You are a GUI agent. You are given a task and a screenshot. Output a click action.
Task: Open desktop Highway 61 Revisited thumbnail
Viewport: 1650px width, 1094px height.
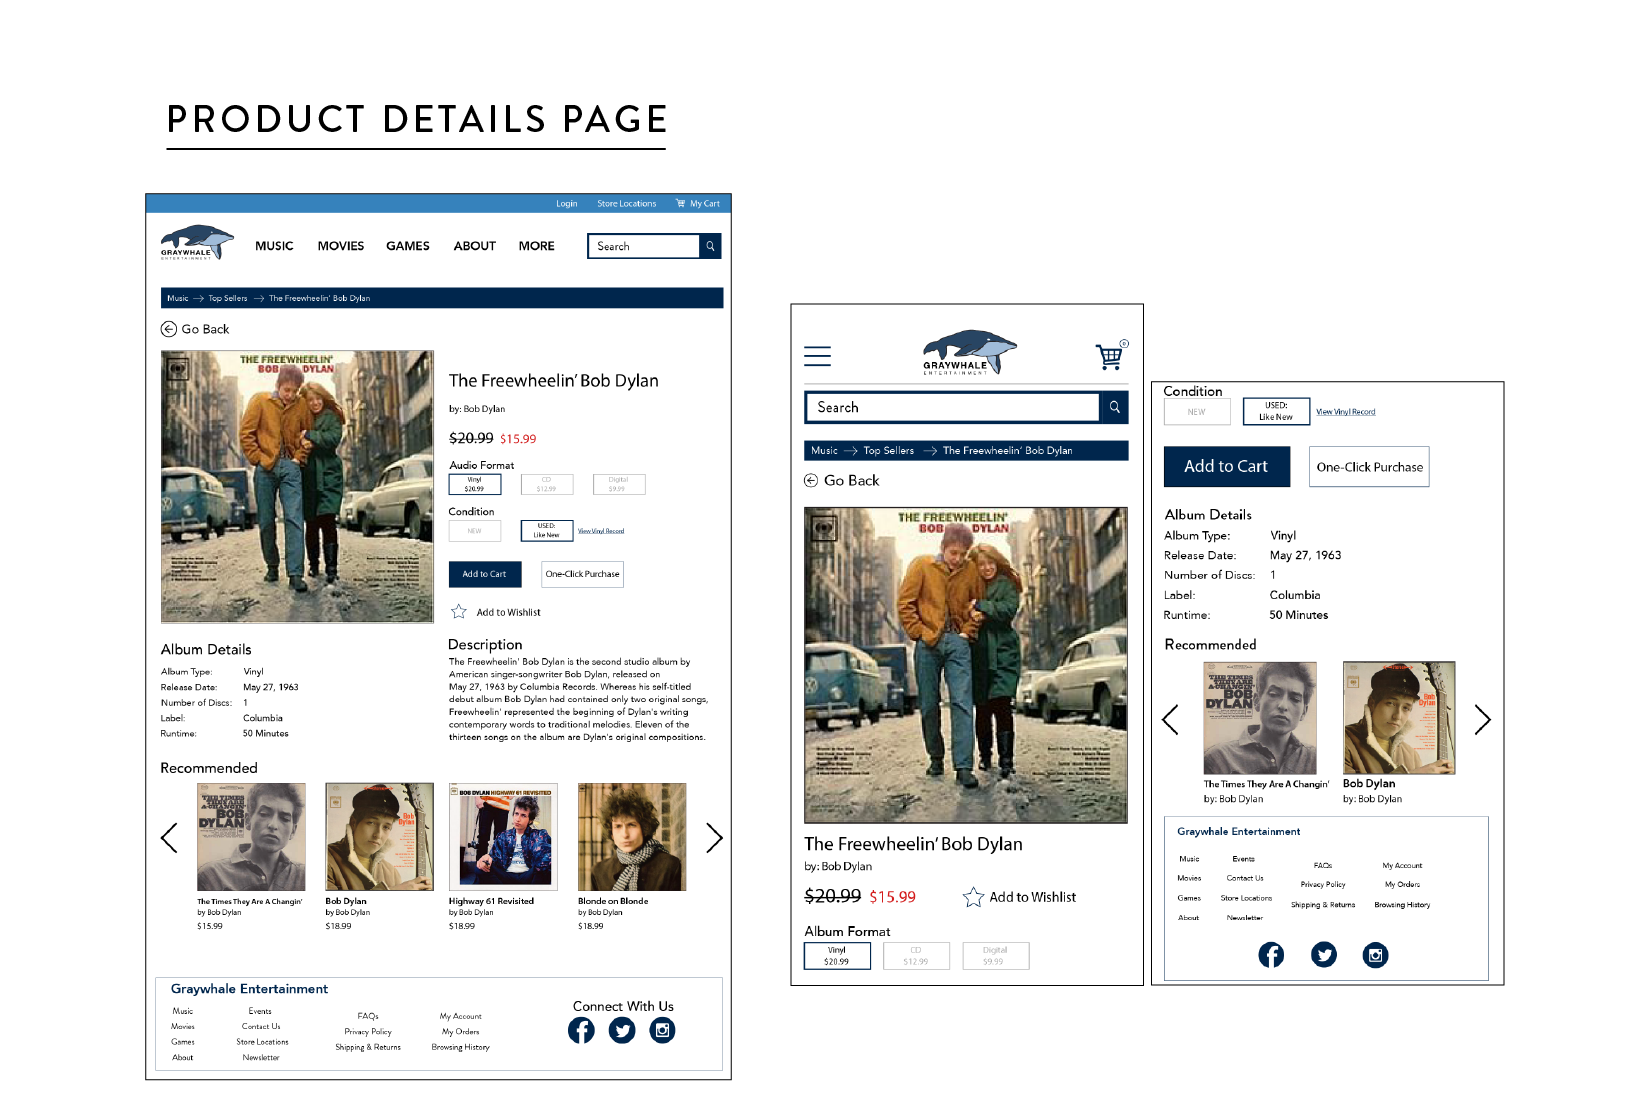(504, 837)
